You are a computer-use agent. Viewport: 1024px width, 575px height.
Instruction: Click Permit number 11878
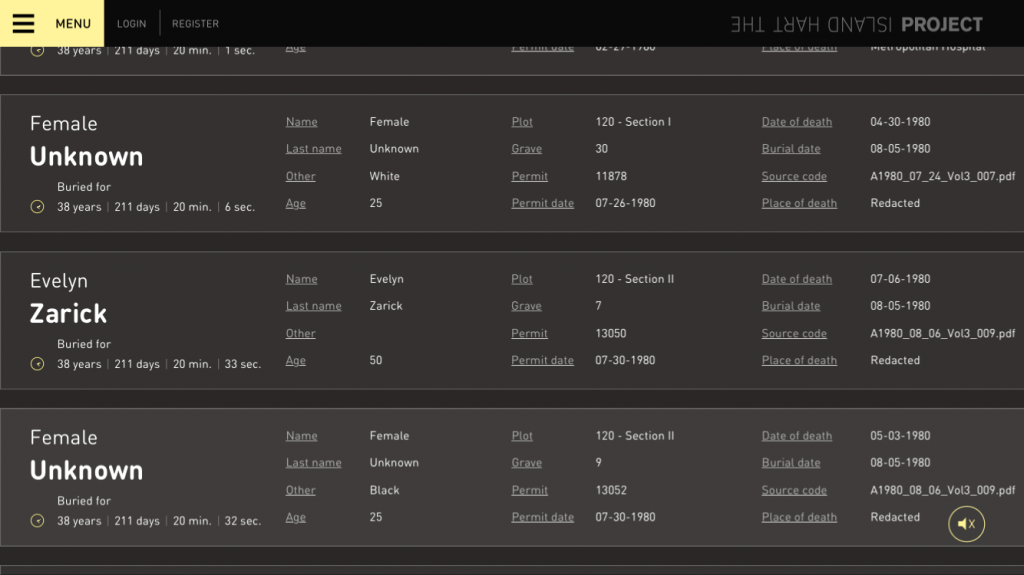[x=611, y=176]
